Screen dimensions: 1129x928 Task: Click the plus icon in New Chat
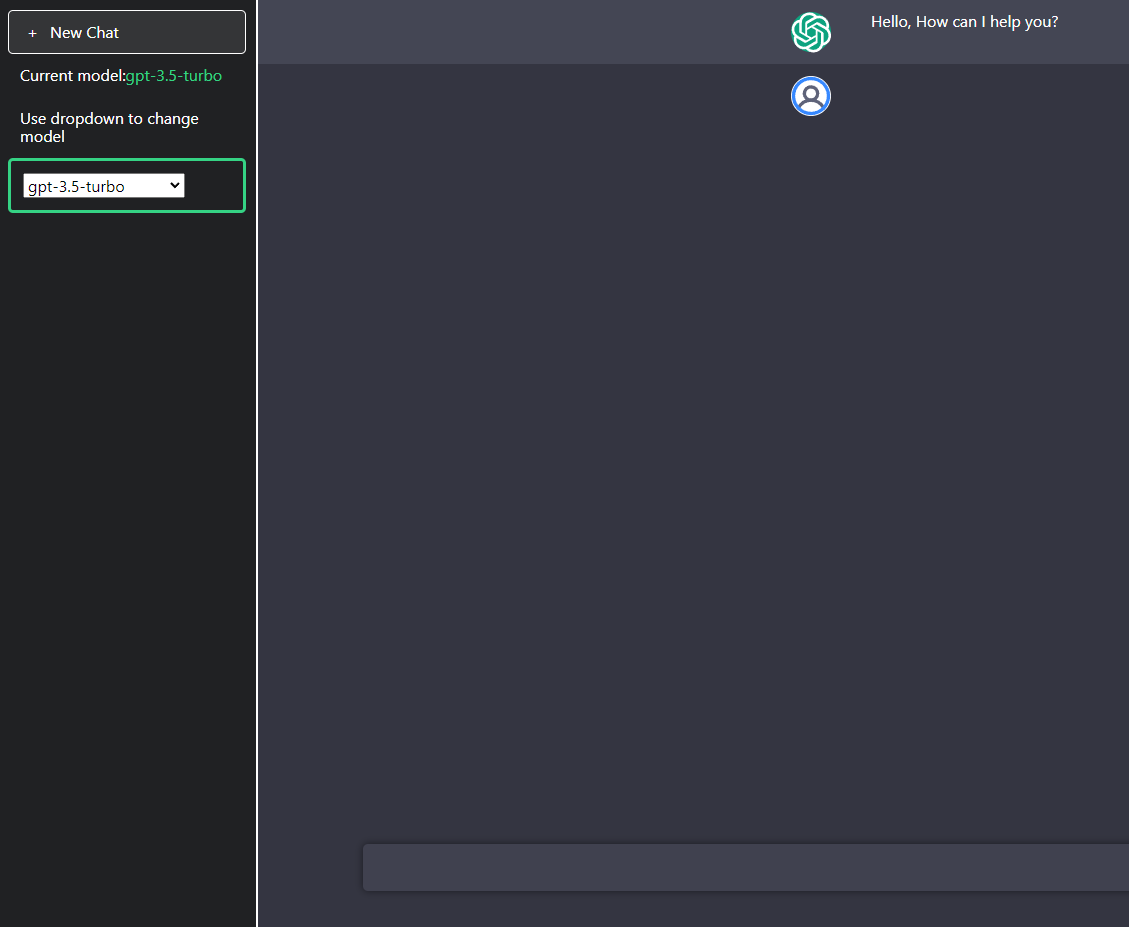coord(32,33)
